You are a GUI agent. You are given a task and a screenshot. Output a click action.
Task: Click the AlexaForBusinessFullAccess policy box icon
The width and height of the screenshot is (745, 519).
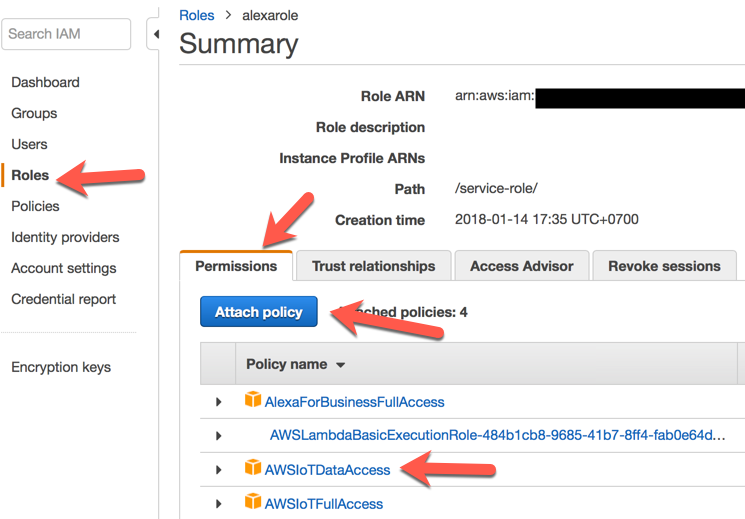click(253, 401)
